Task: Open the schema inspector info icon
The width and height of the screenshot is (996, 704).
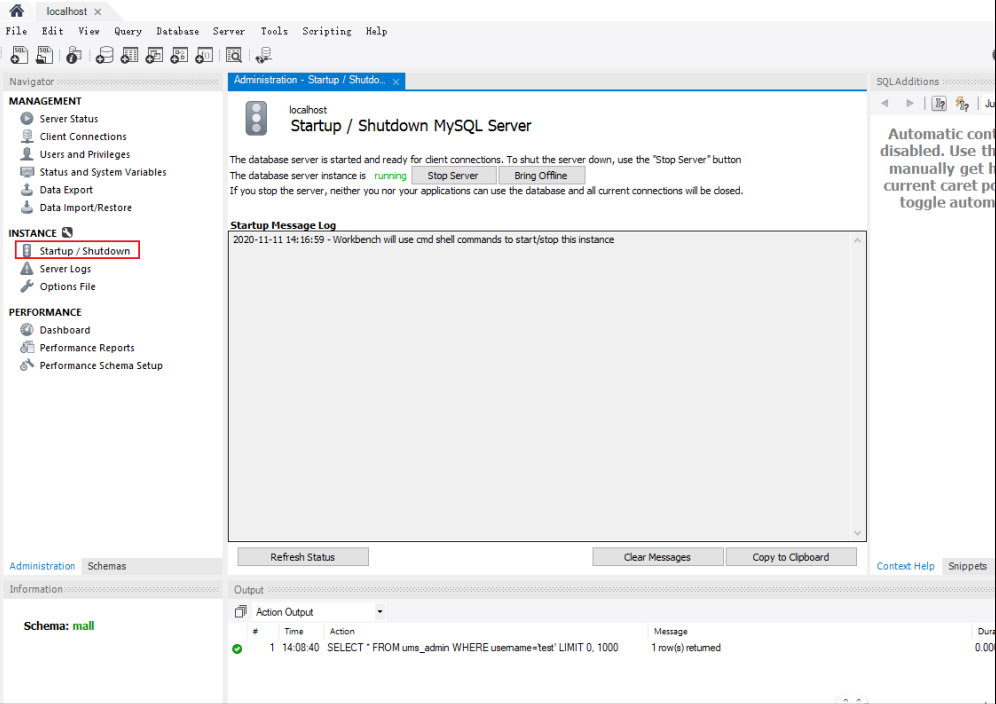Action: 74,55
